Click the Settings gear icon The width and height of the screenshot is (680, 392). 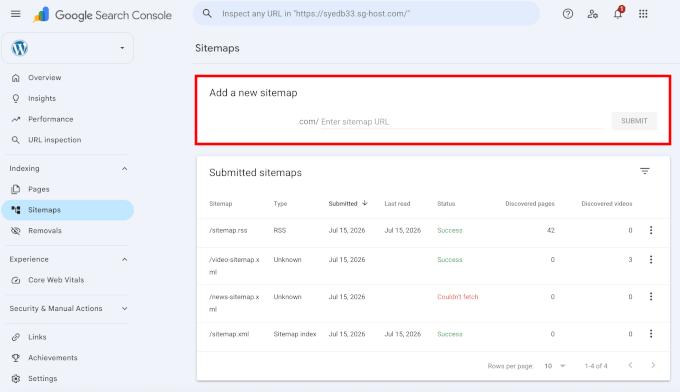click(x=16, y=379)
